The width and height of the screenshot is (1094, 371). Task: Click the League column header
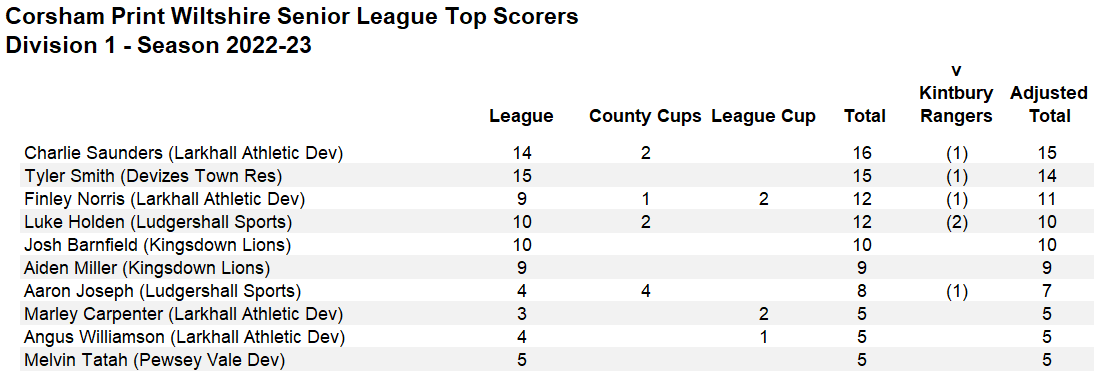tap(521, 116)
